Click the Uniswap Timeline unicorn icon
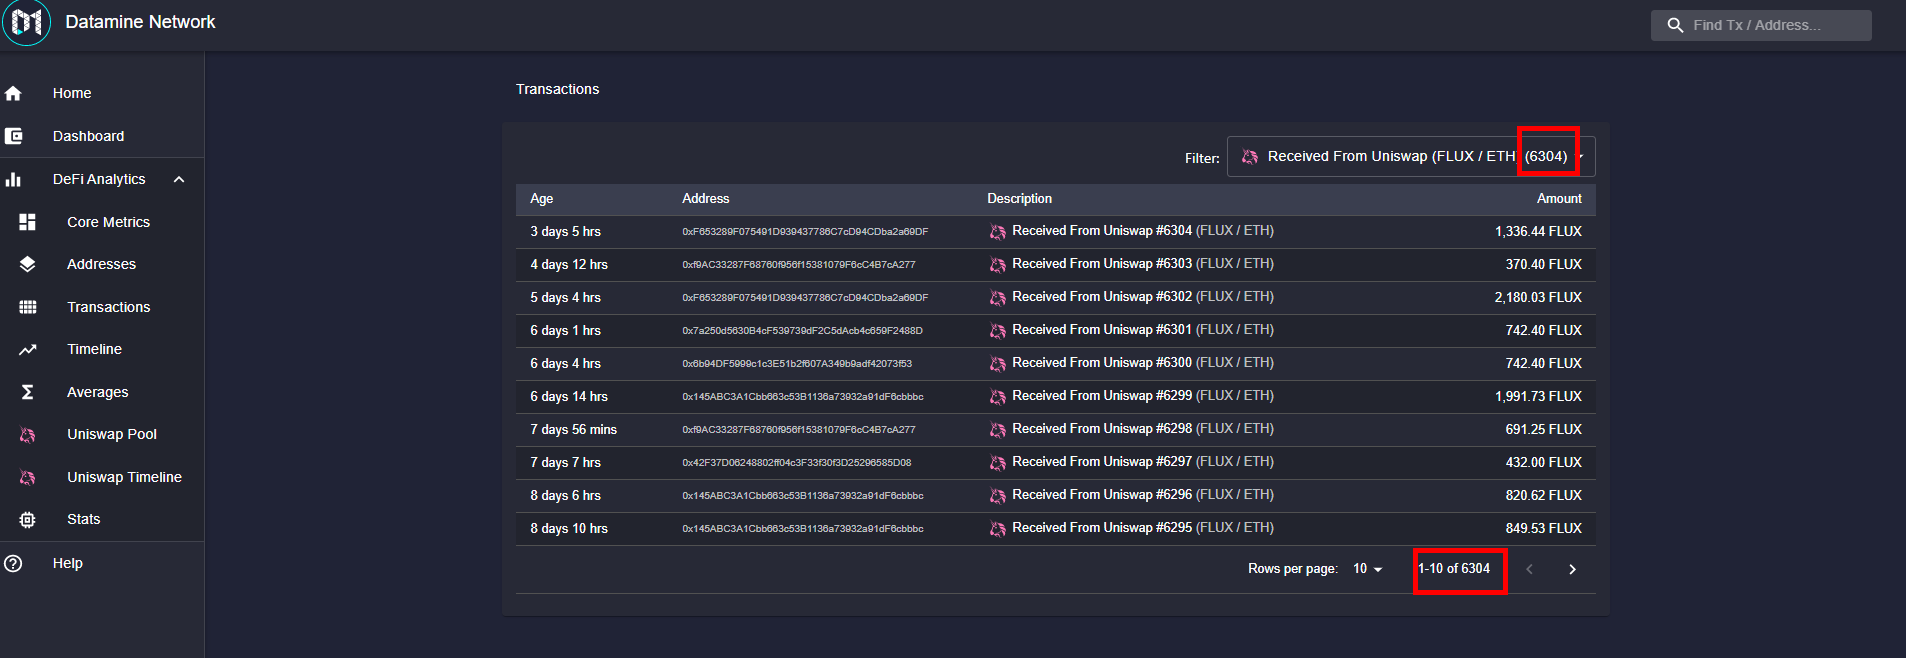The width and height of the screenshot is (1906, 658). pyautogui.click(x=27, y=477)
